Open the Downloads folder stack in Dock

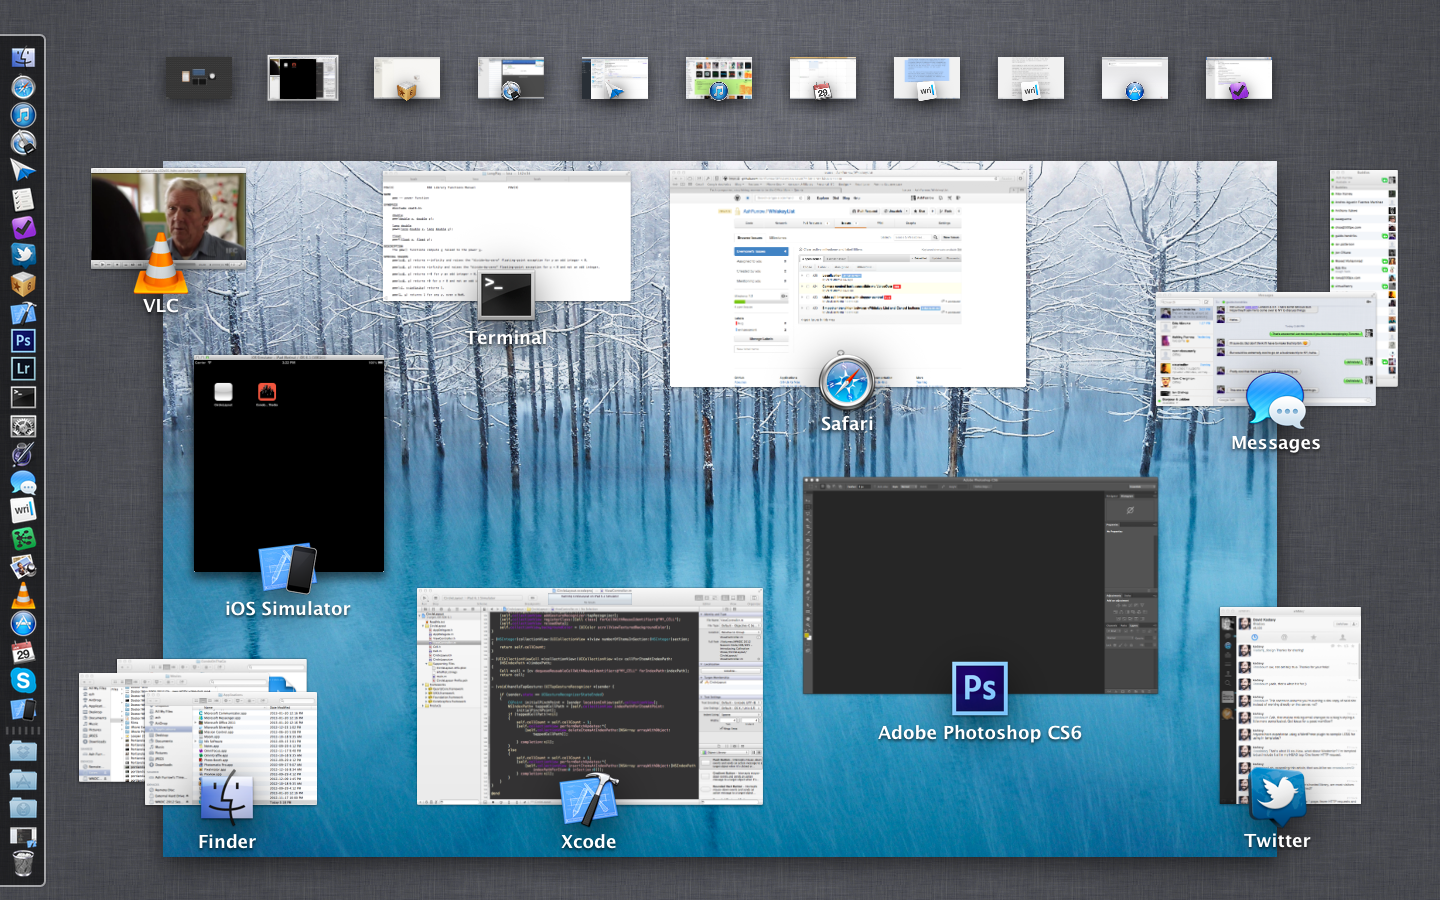pos(23,807)
